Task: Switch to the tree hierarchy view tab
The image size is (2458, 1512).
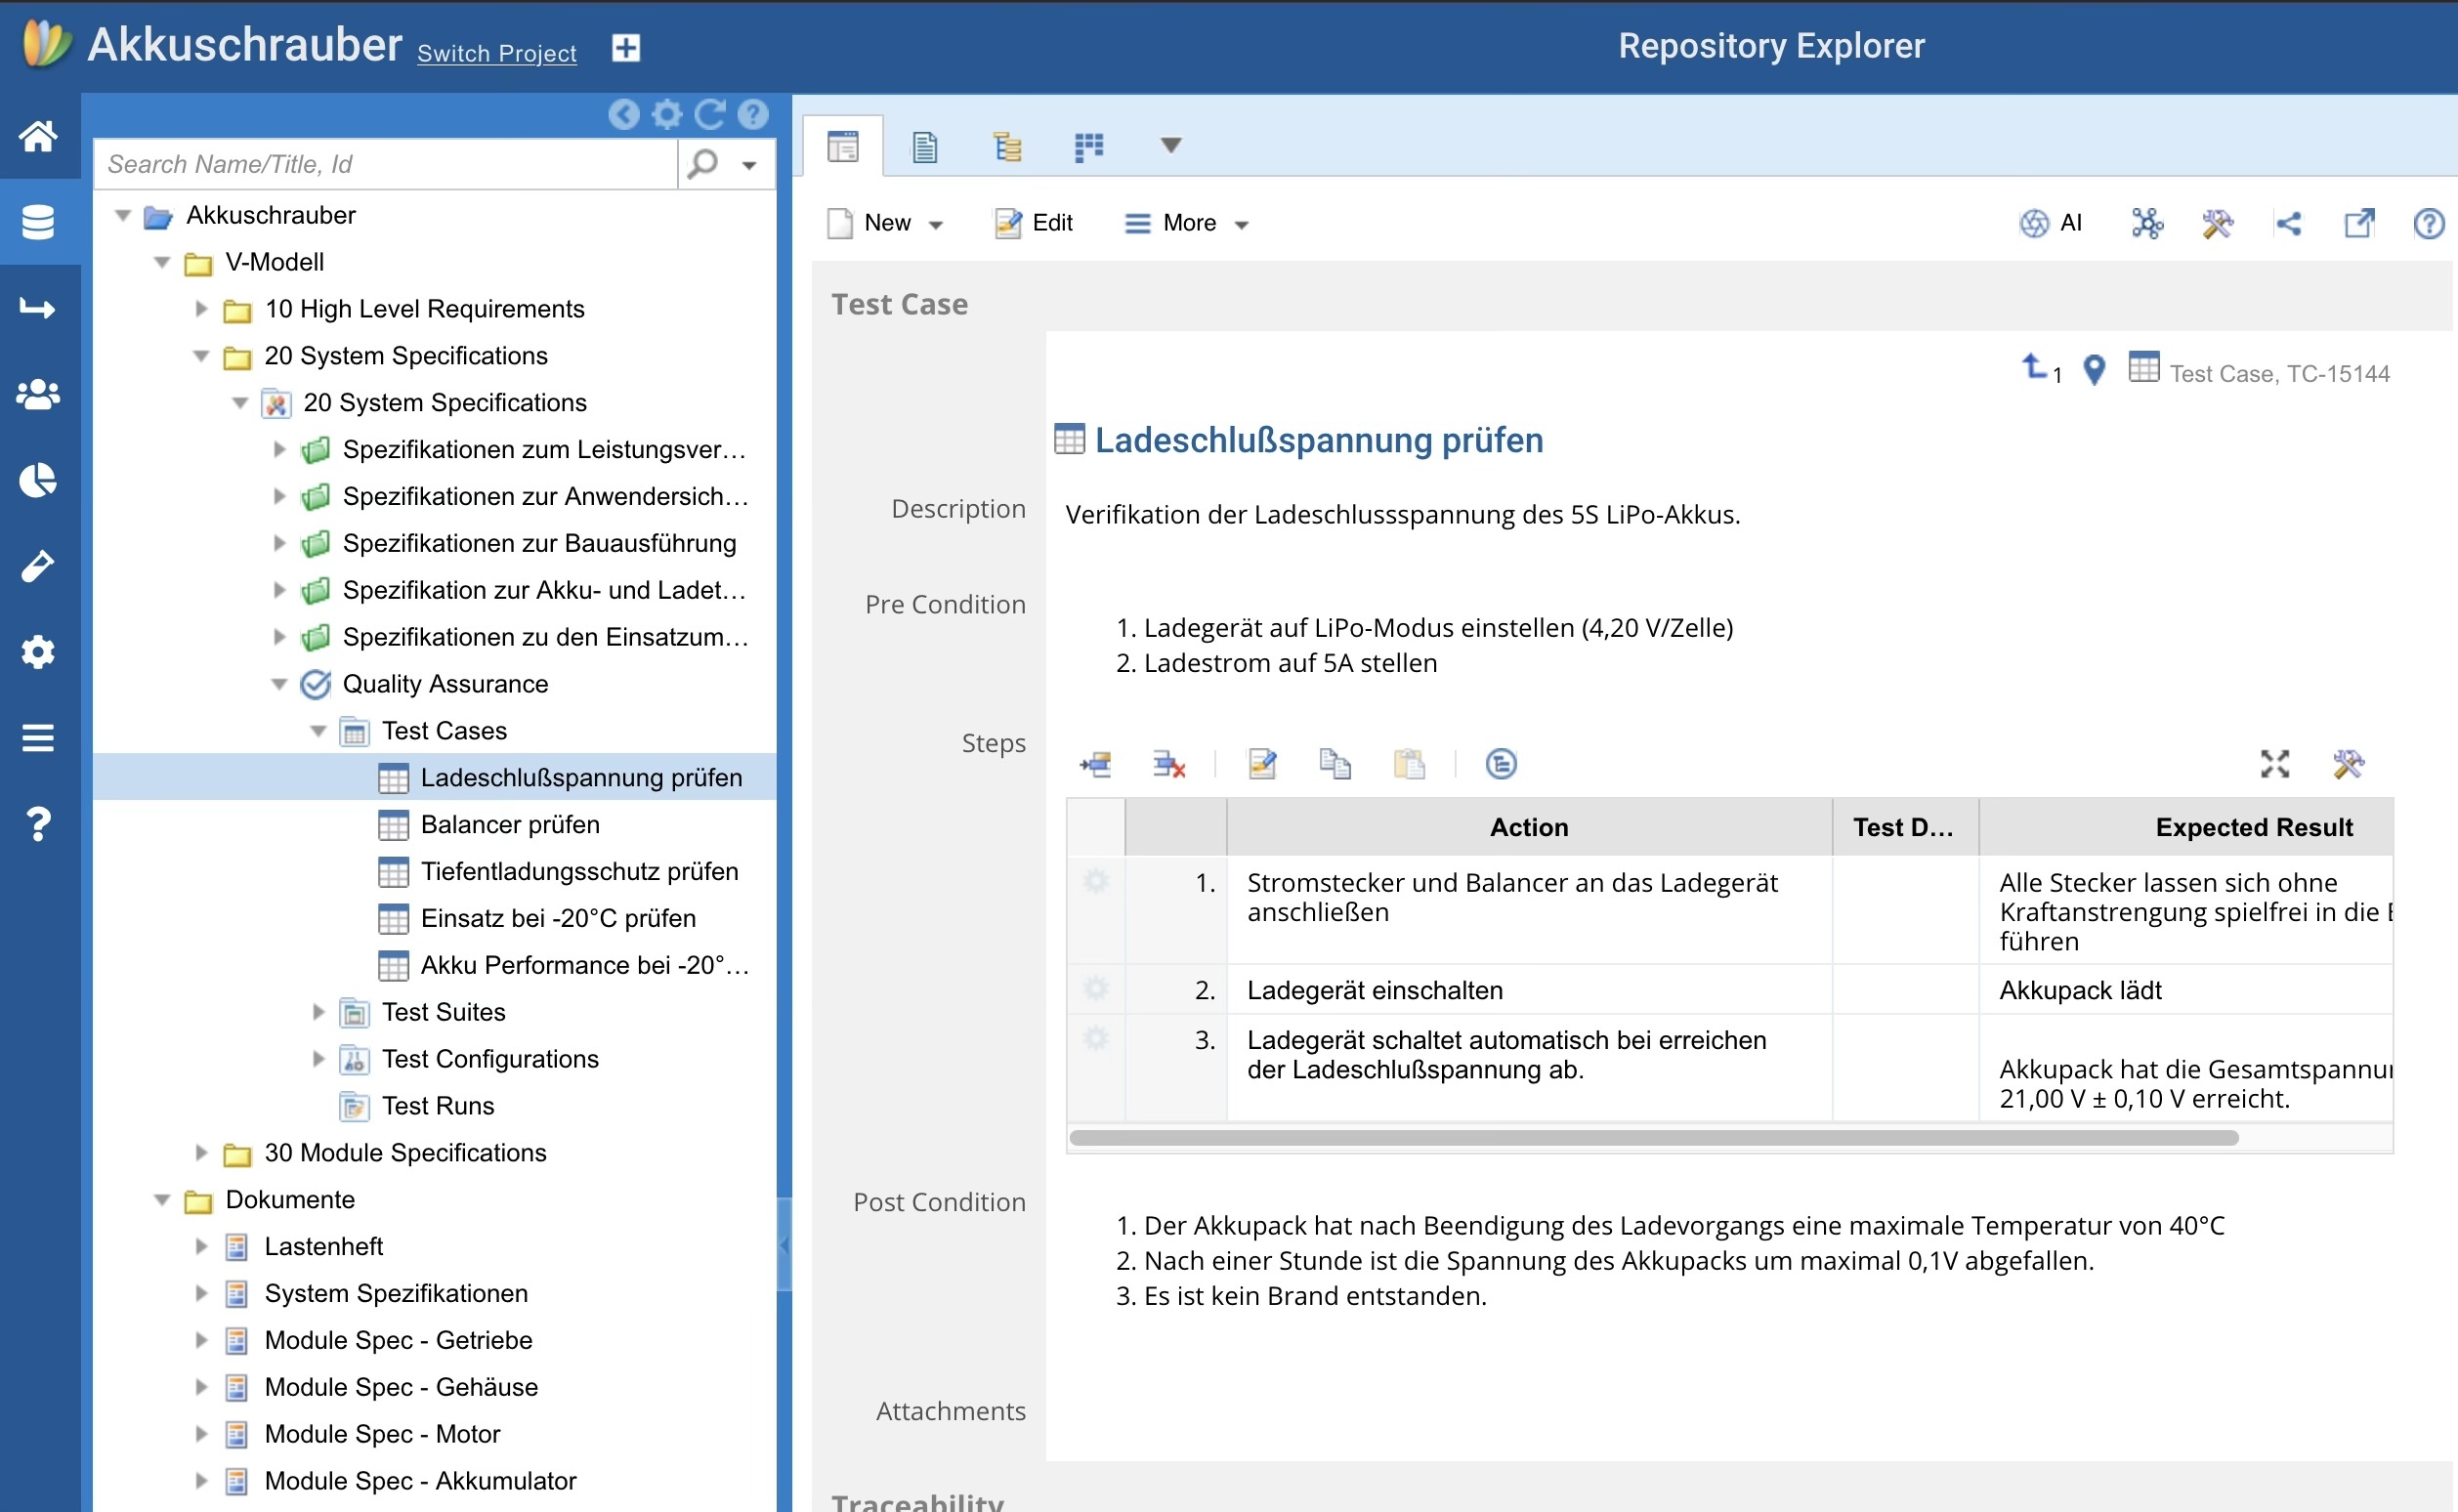Action: tap(1007, 147)
